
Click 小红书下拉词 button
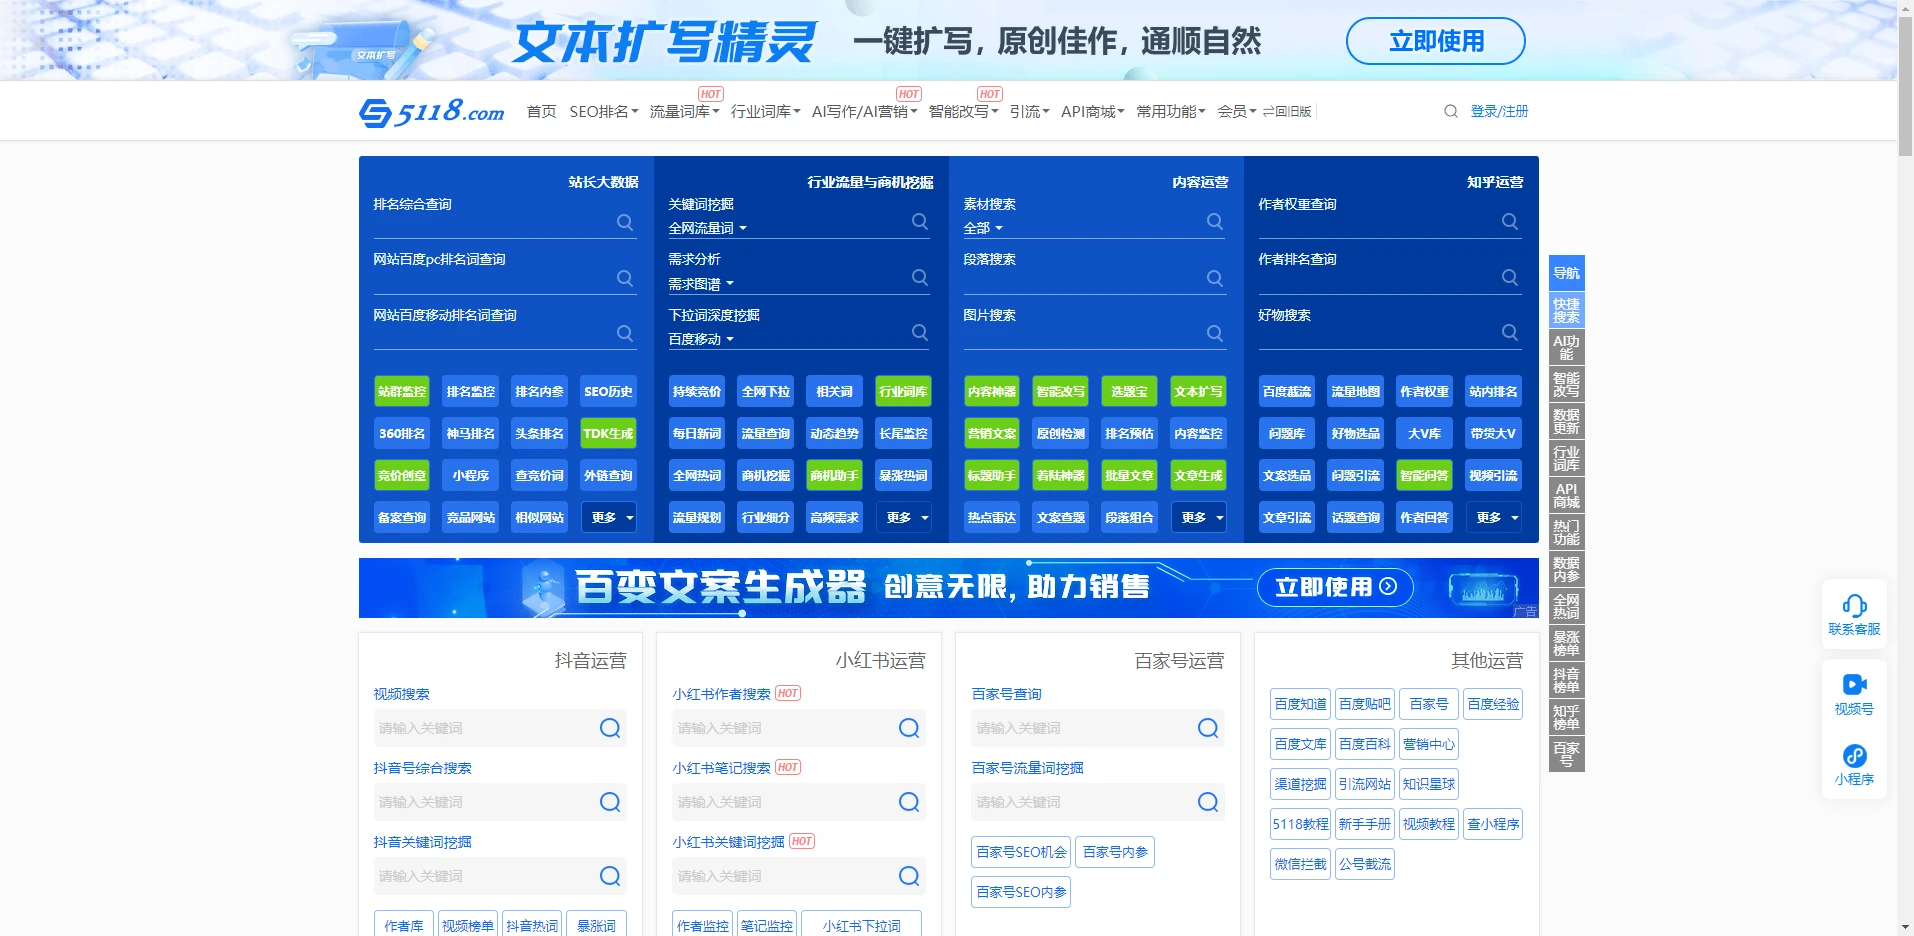(861, 925)
